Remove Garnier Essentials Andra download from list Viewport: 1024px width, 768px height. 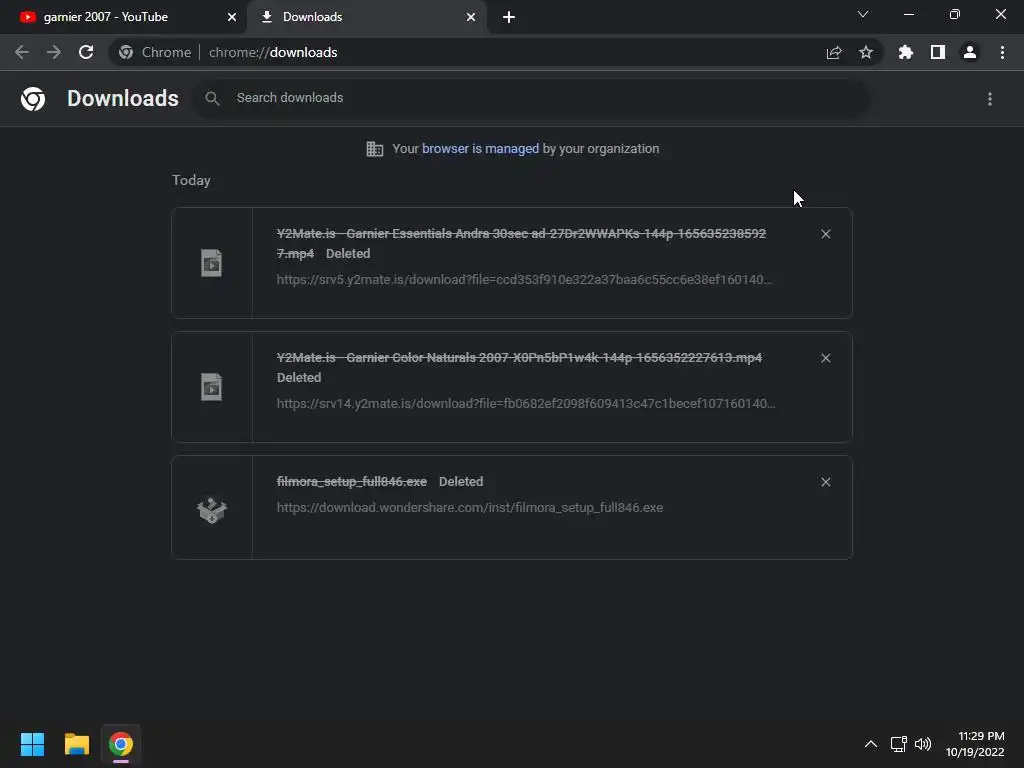(x=825, y=234)
